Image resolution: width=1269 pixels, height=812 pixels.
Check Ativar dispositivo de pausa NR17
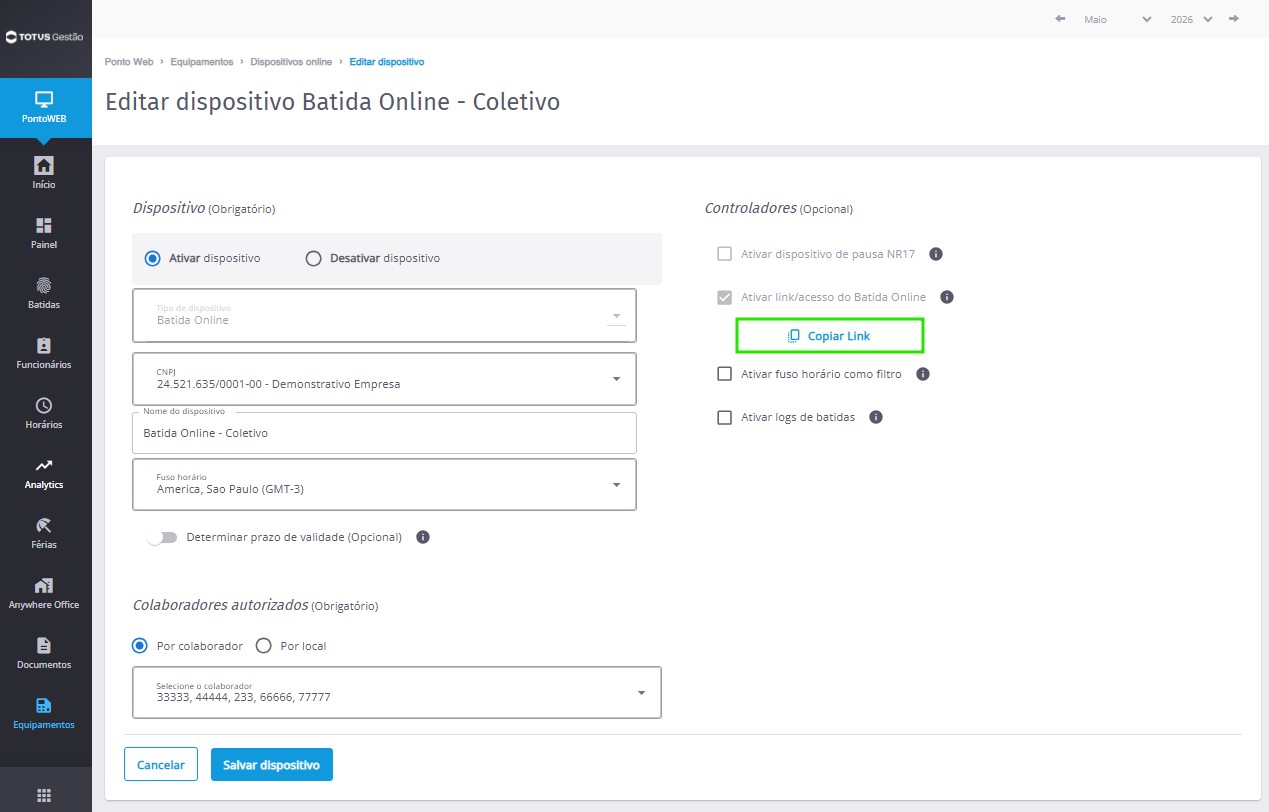coord(725,254)
